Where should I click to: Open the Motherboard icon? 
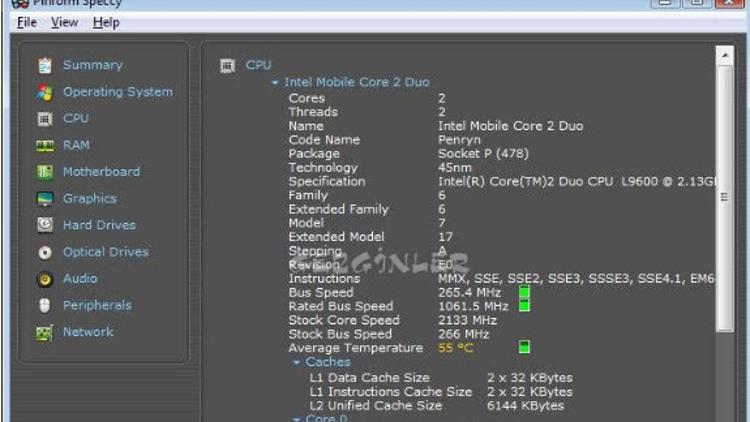tap(45, 172)
